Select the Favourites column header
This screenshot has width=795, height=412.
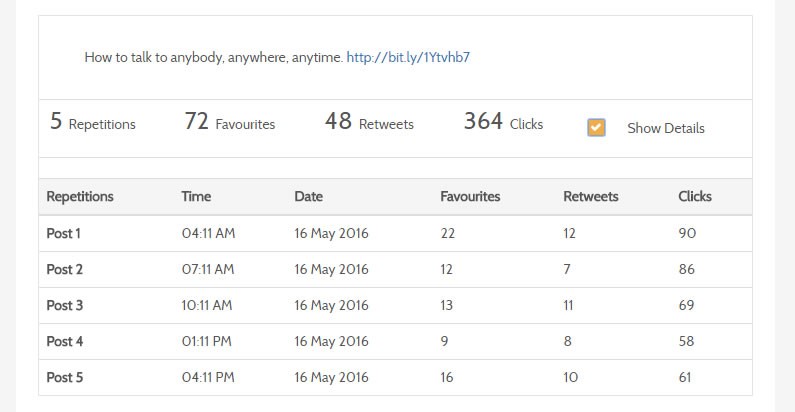(470, 197)
